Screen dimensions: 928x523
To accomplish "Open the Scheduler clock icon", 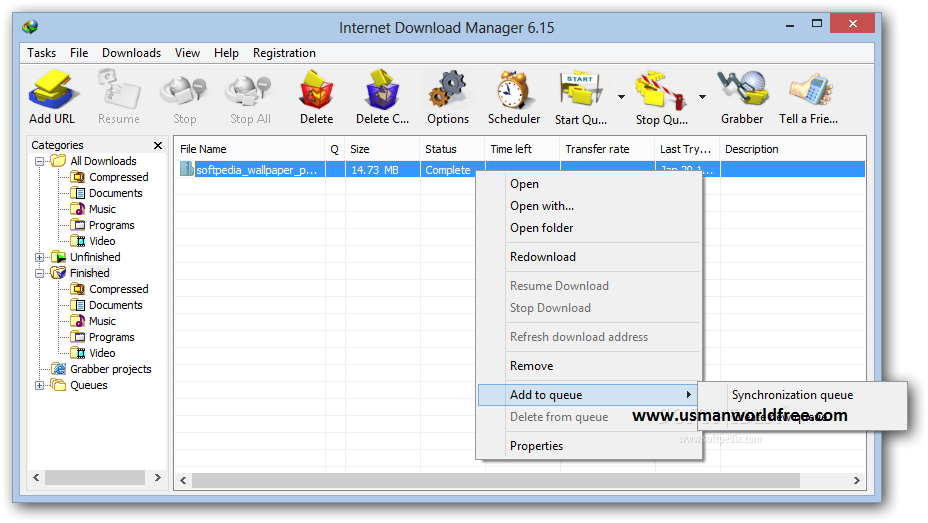I will click(513, 90).
